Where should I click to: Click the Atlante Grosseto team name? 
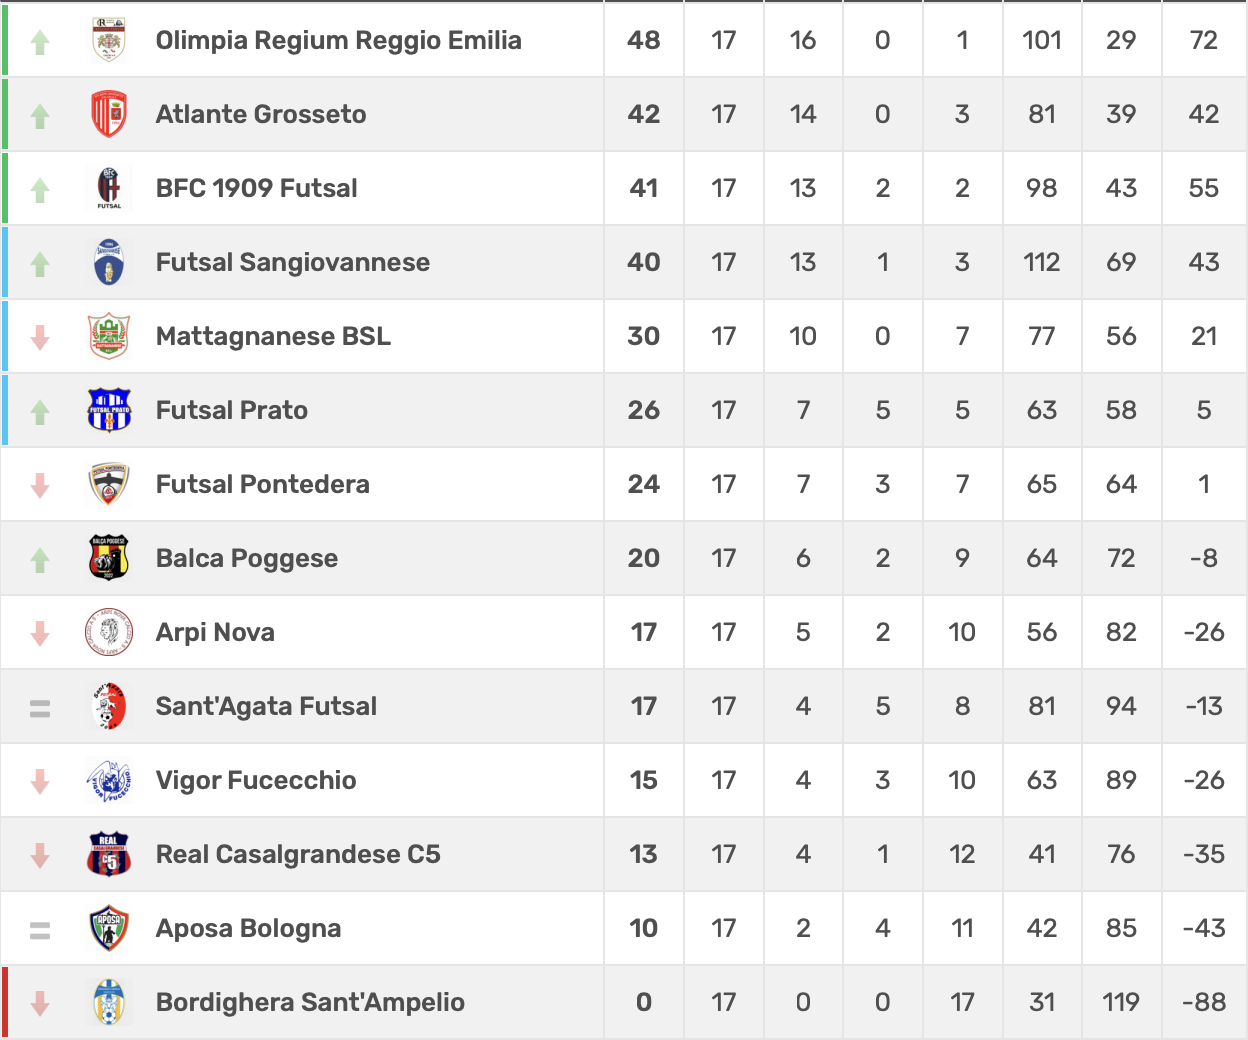click(260, 114)
